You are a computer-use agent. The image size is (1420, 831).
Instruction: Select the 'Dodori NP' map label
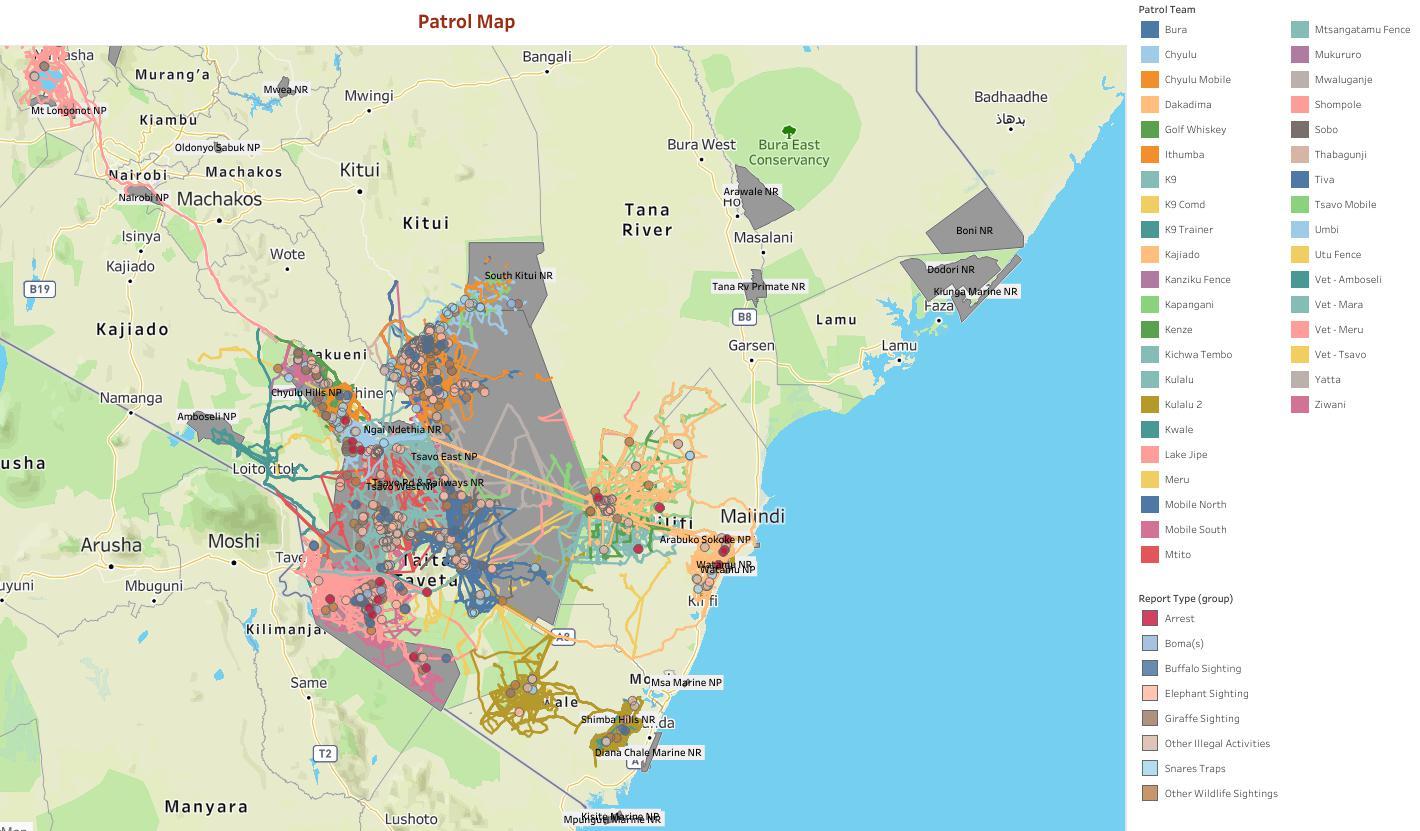pos(951,270)
